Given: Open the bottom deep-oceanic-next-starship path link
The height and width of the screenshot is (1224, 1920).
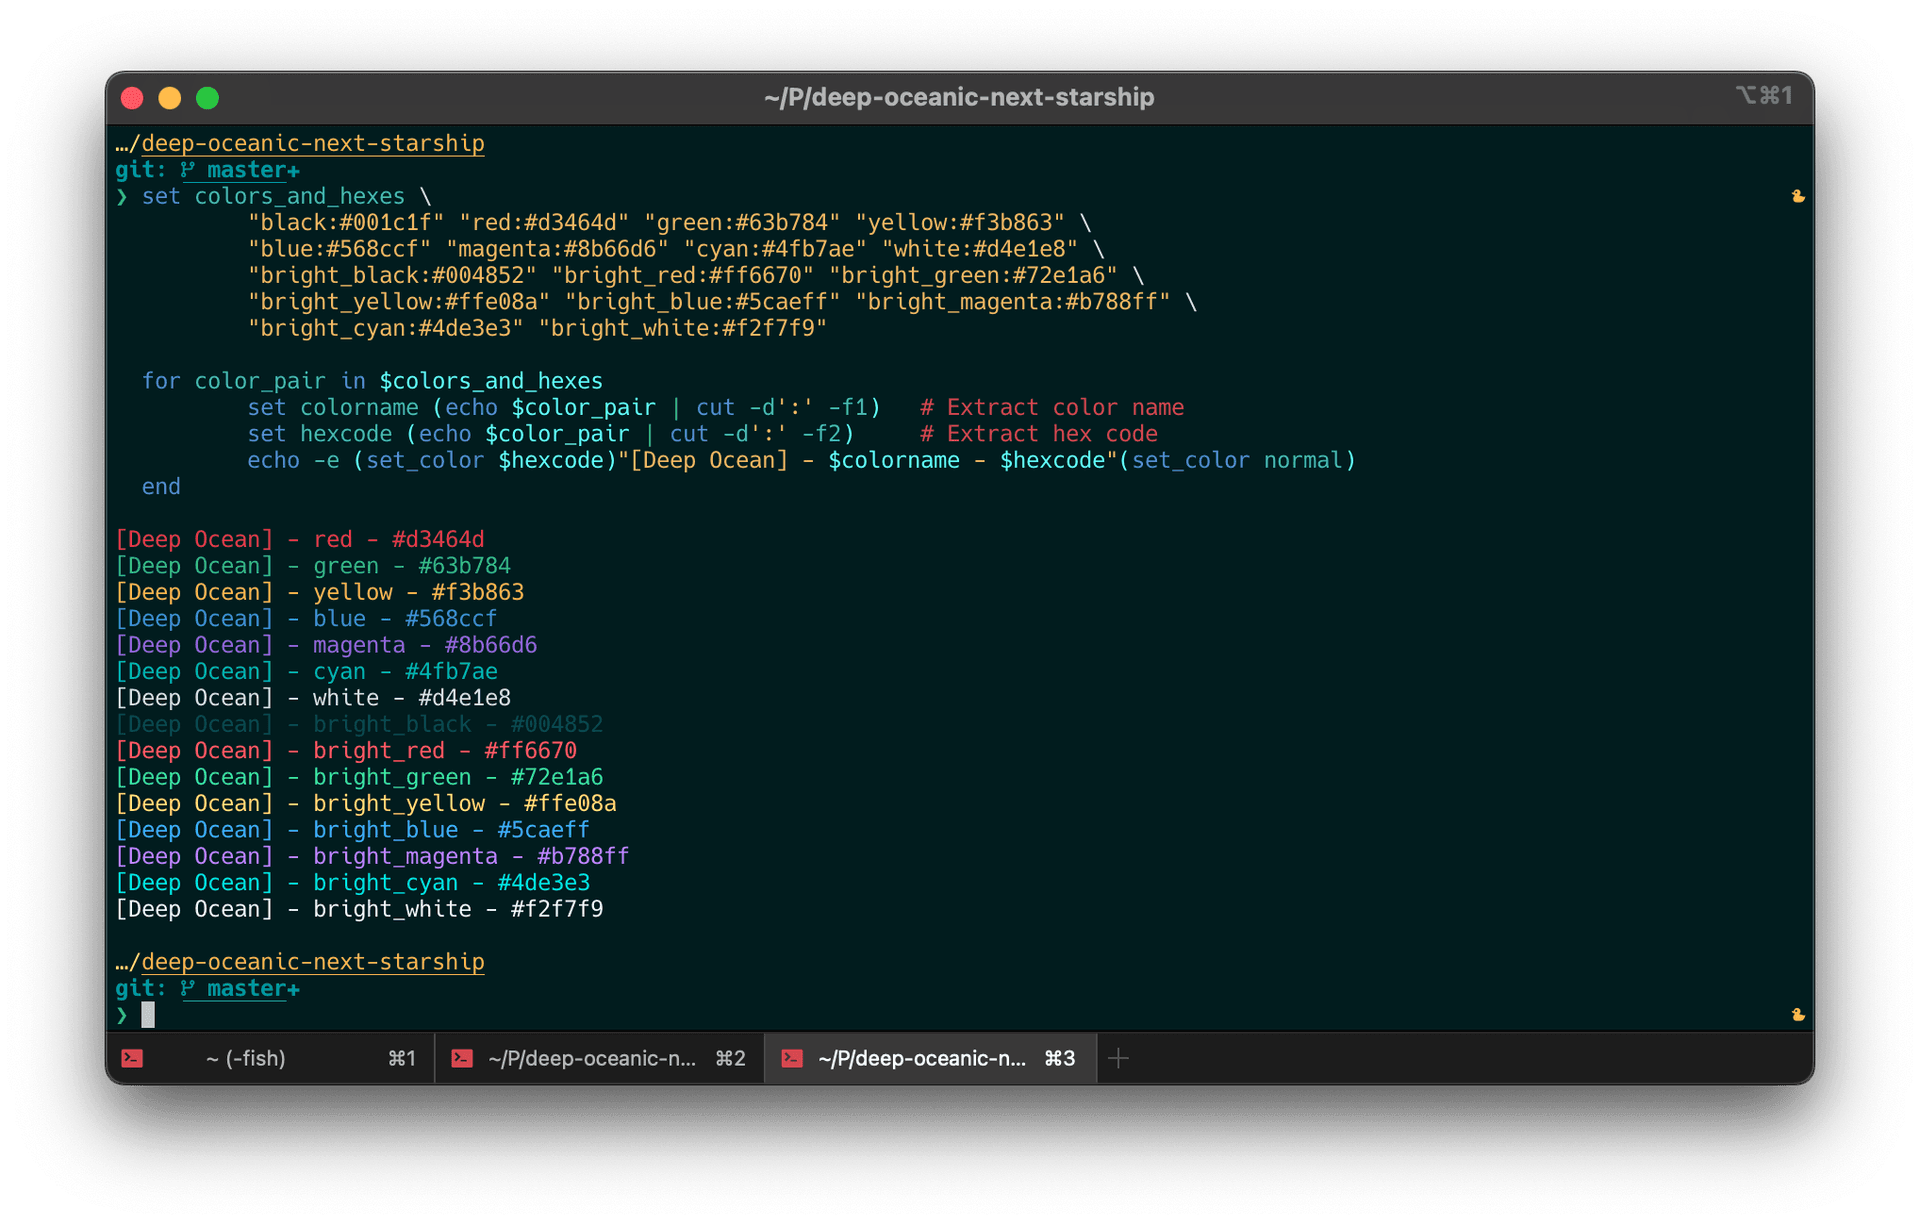Looking at the screenshot, I should click(x=313, y=962).
